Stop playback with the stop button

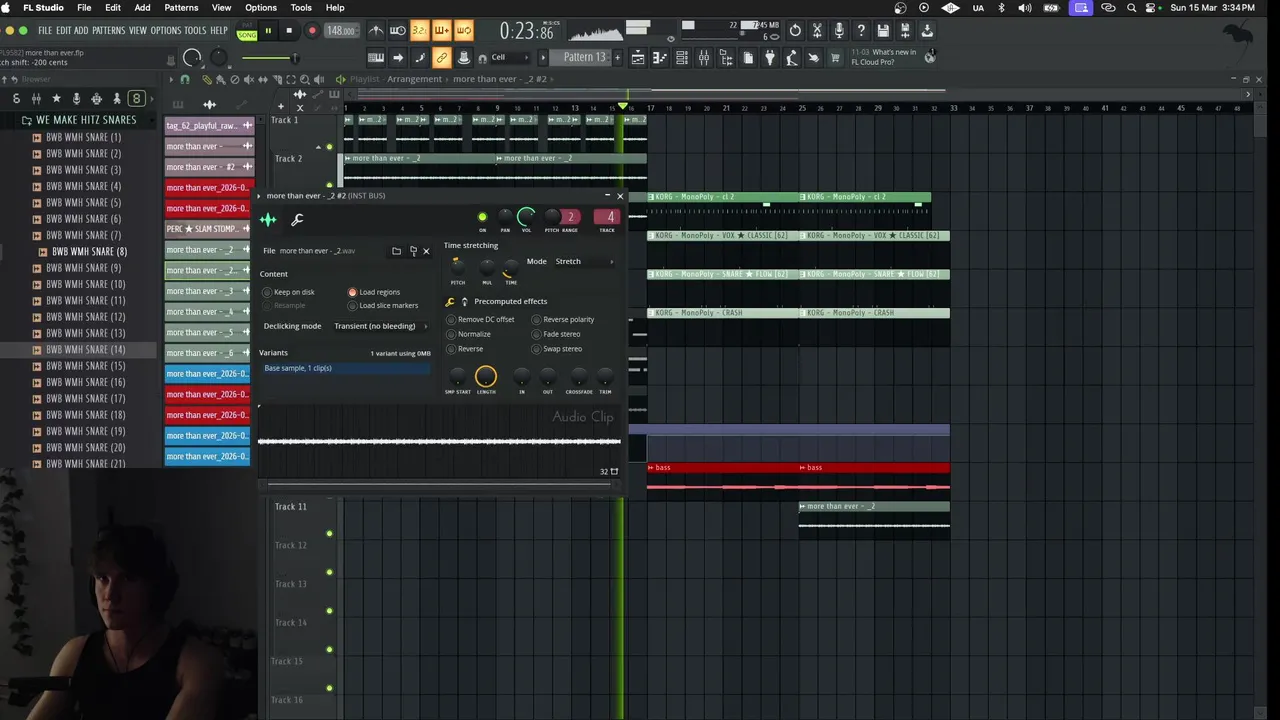click(289, 31)
